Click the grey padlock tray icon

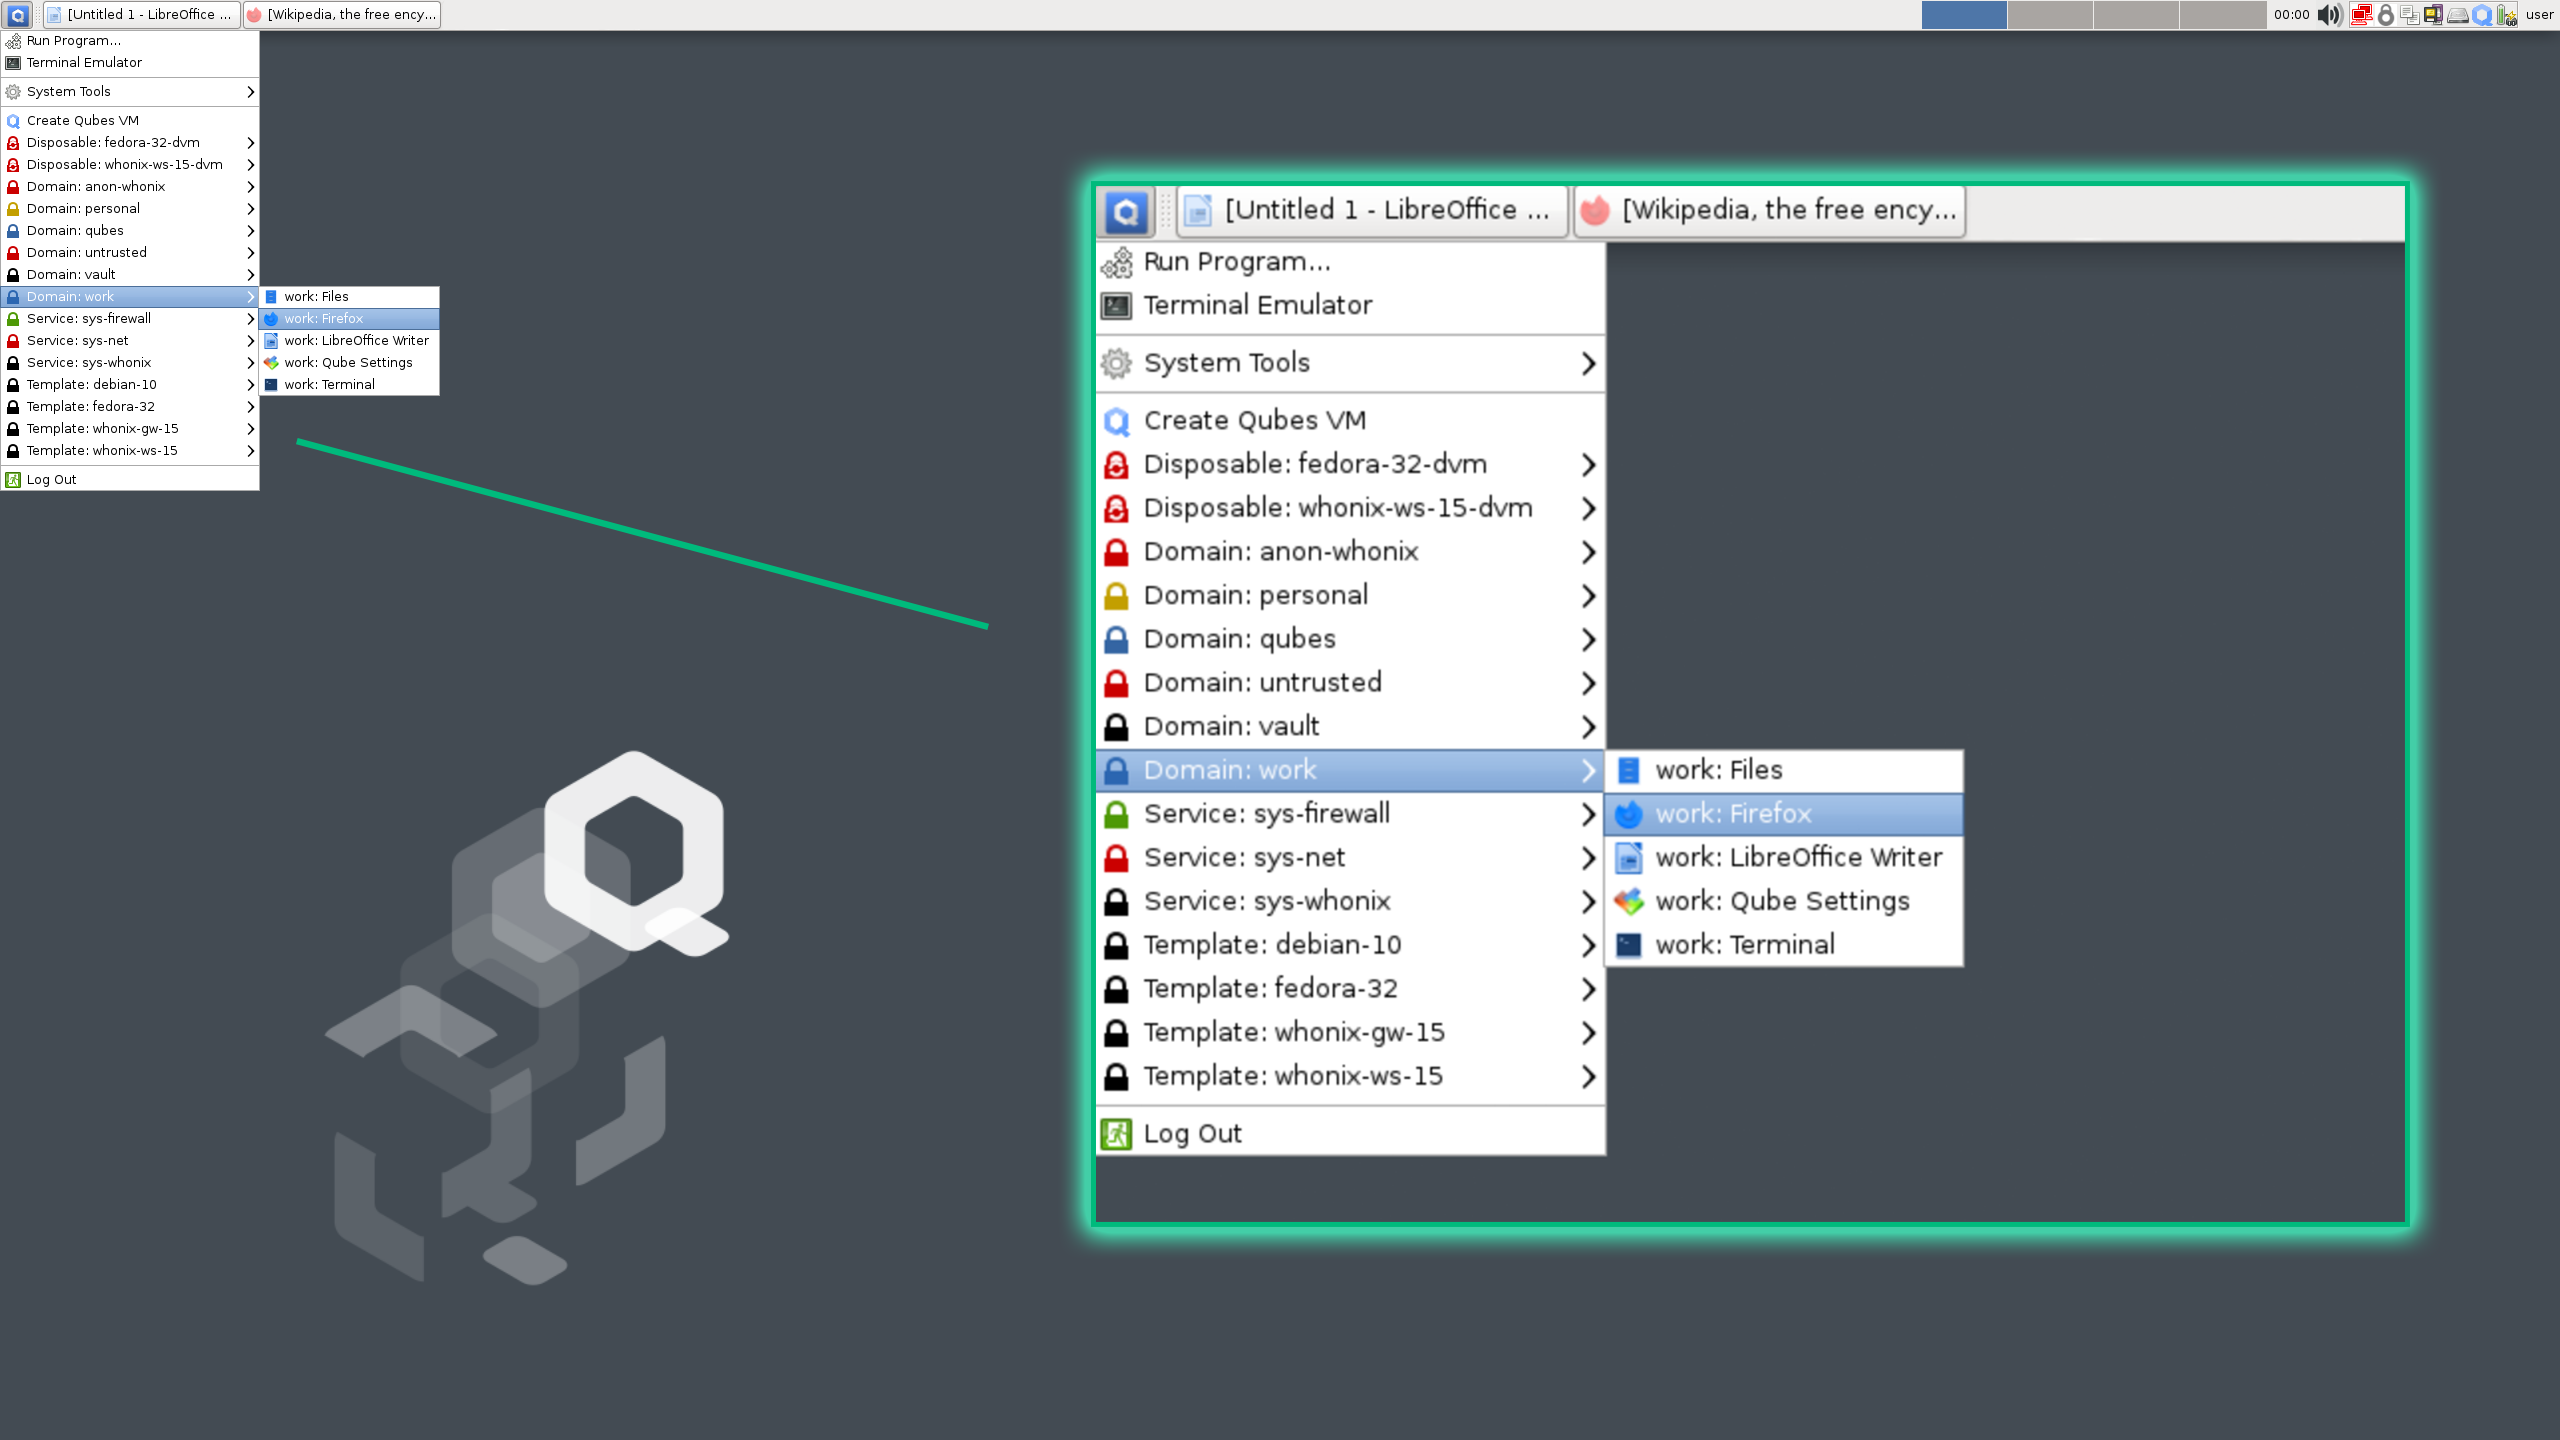pos(2386,15)
